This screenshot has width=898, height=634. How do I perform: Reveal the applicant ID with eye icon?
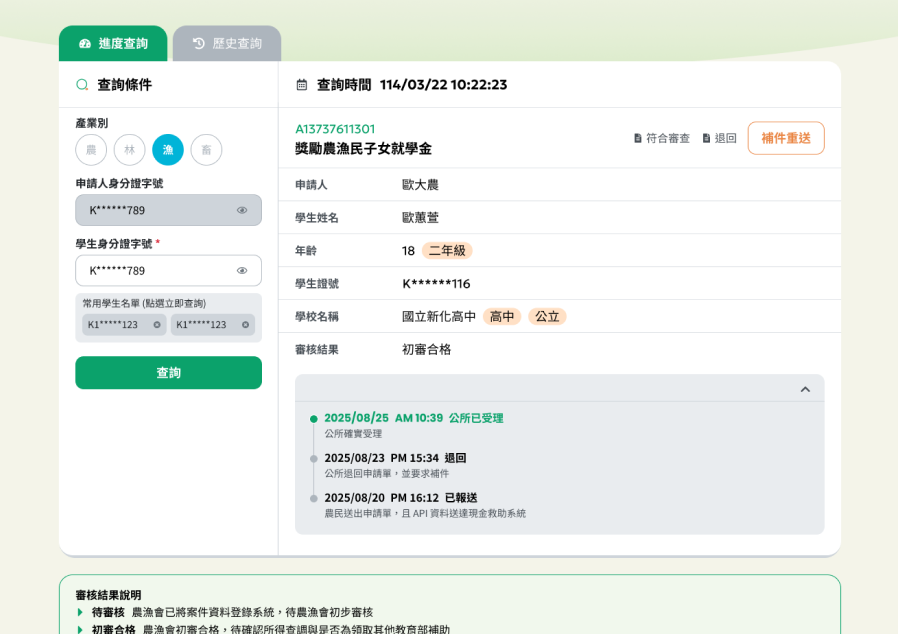pos(242,210)
